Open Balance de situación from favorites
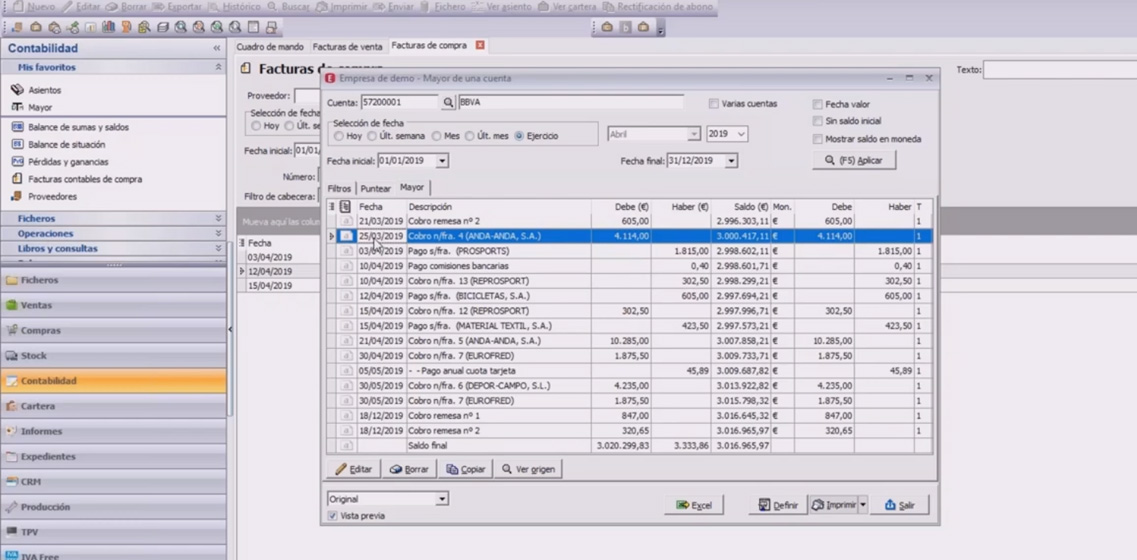Viewport: 1137px width, 560px height. (66, 145)
